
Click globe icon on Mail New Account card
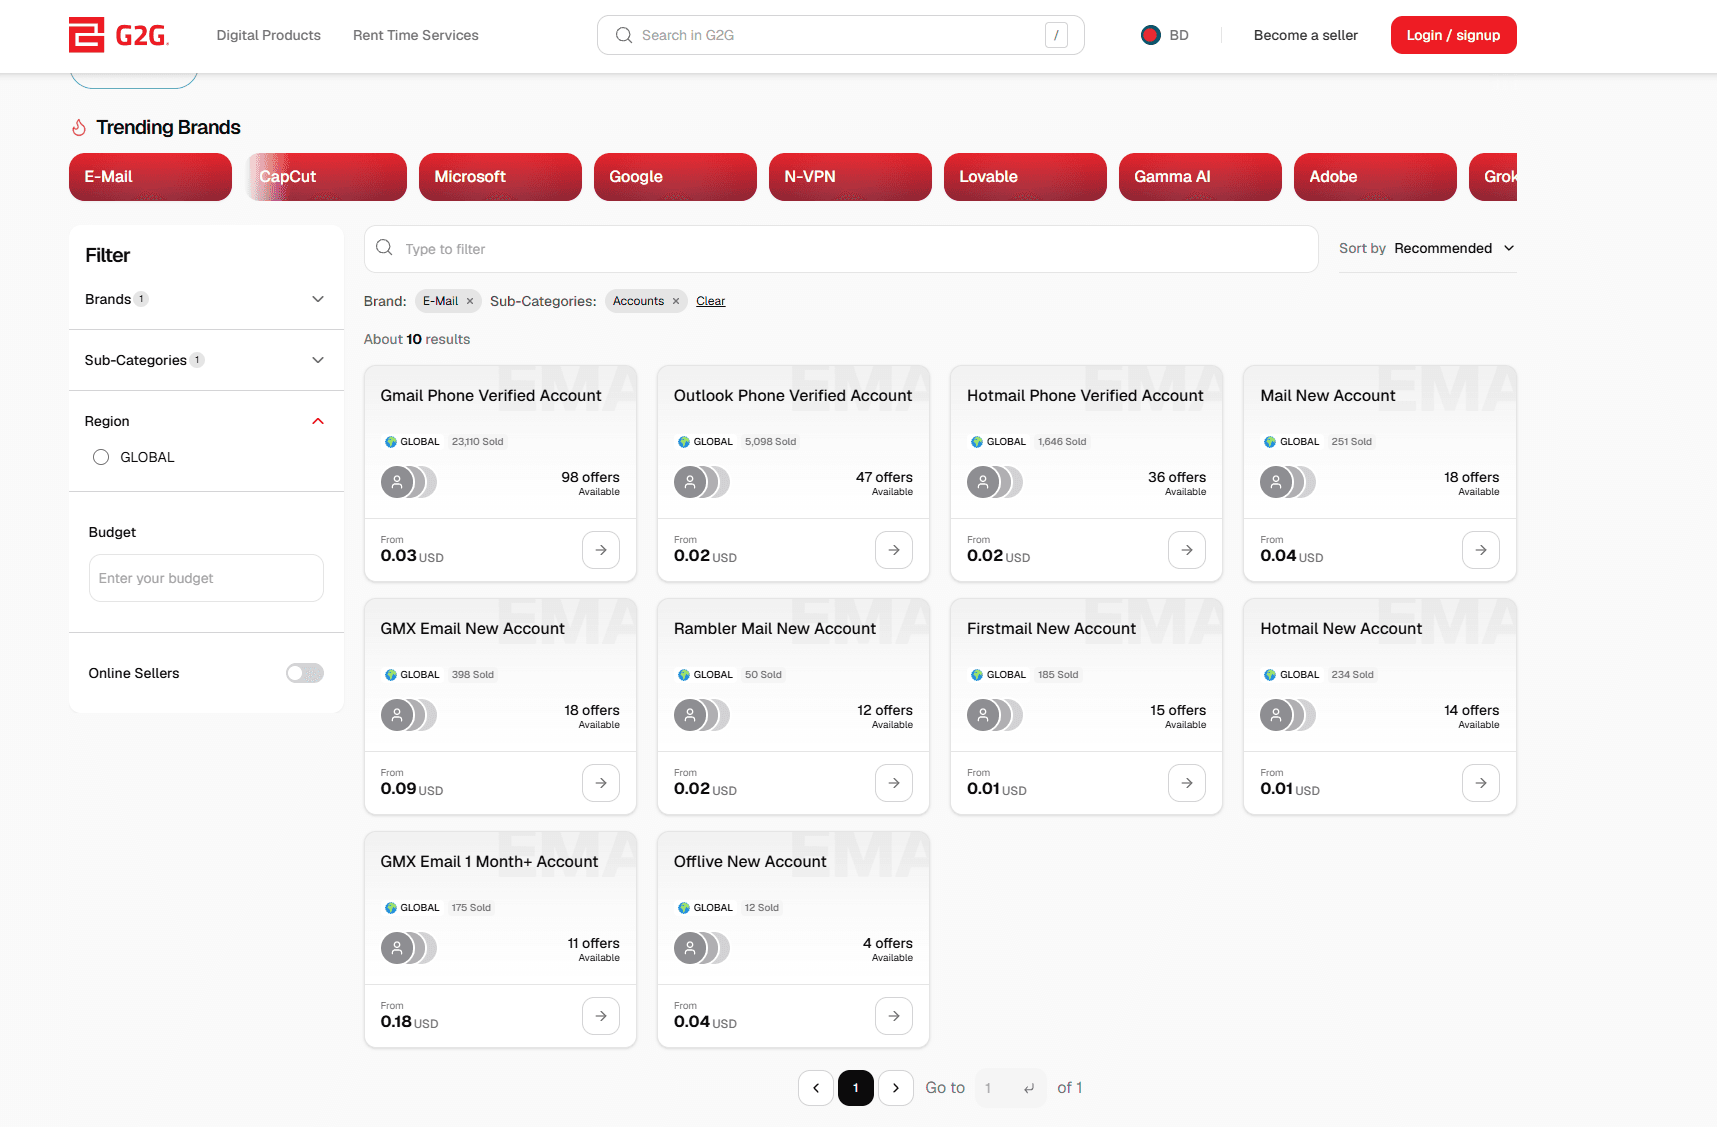pyautogui.click(x=1270, y=442)
